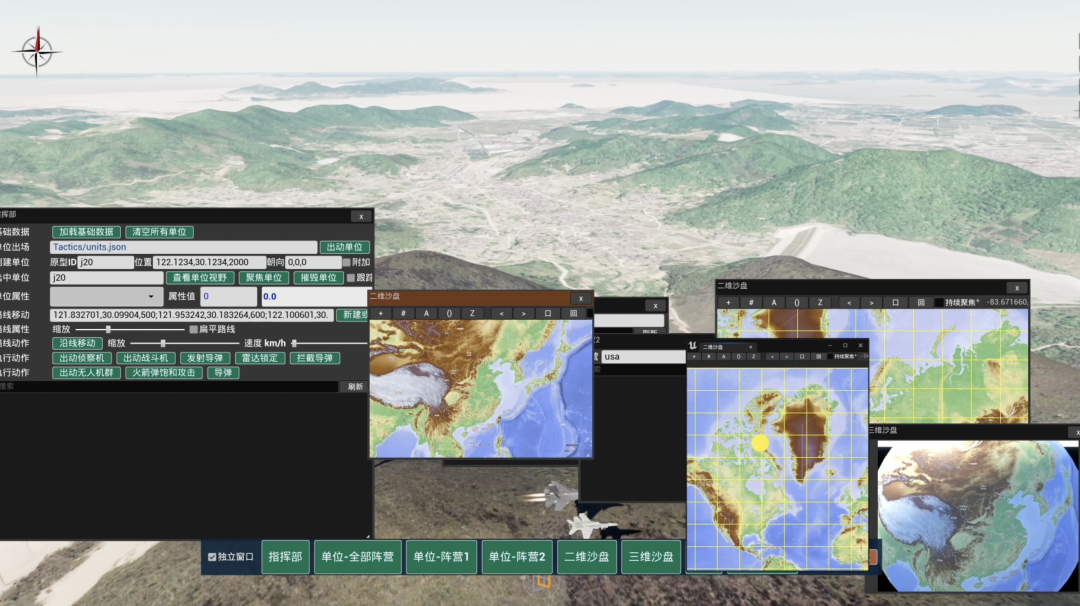Click the + icon in Russia-map 二维沙盘 toolbar

(728, 302)
